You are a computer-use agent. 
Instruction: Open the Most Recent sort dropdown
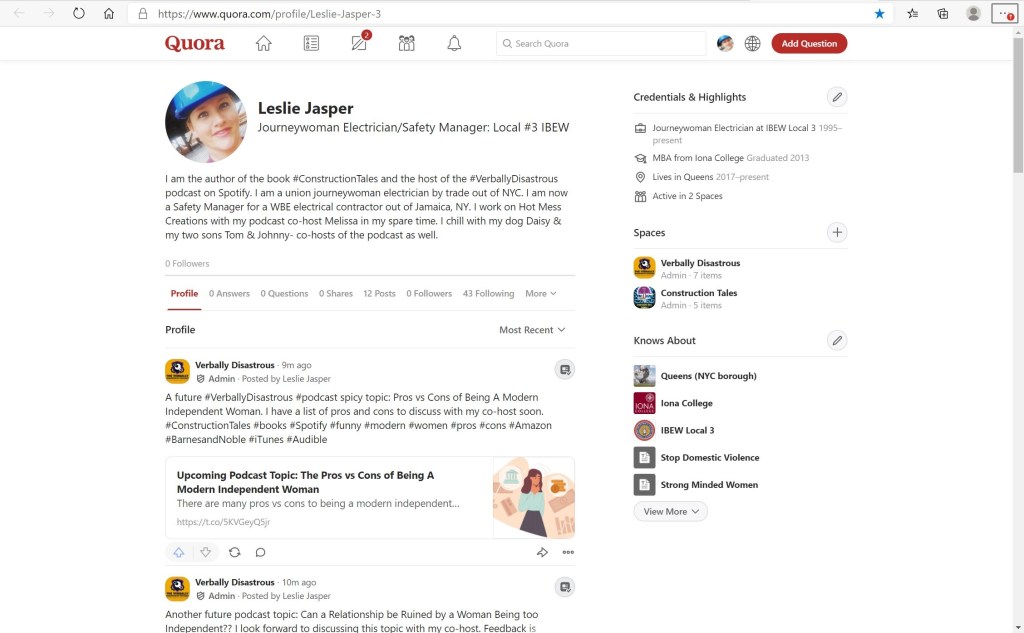click(532, 330)
